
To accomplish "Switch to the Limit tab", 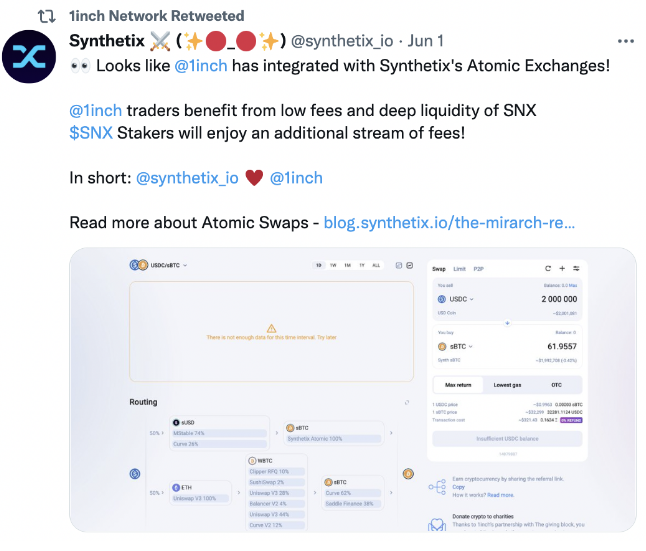I will pyautogui.click(x=459, y=269).
